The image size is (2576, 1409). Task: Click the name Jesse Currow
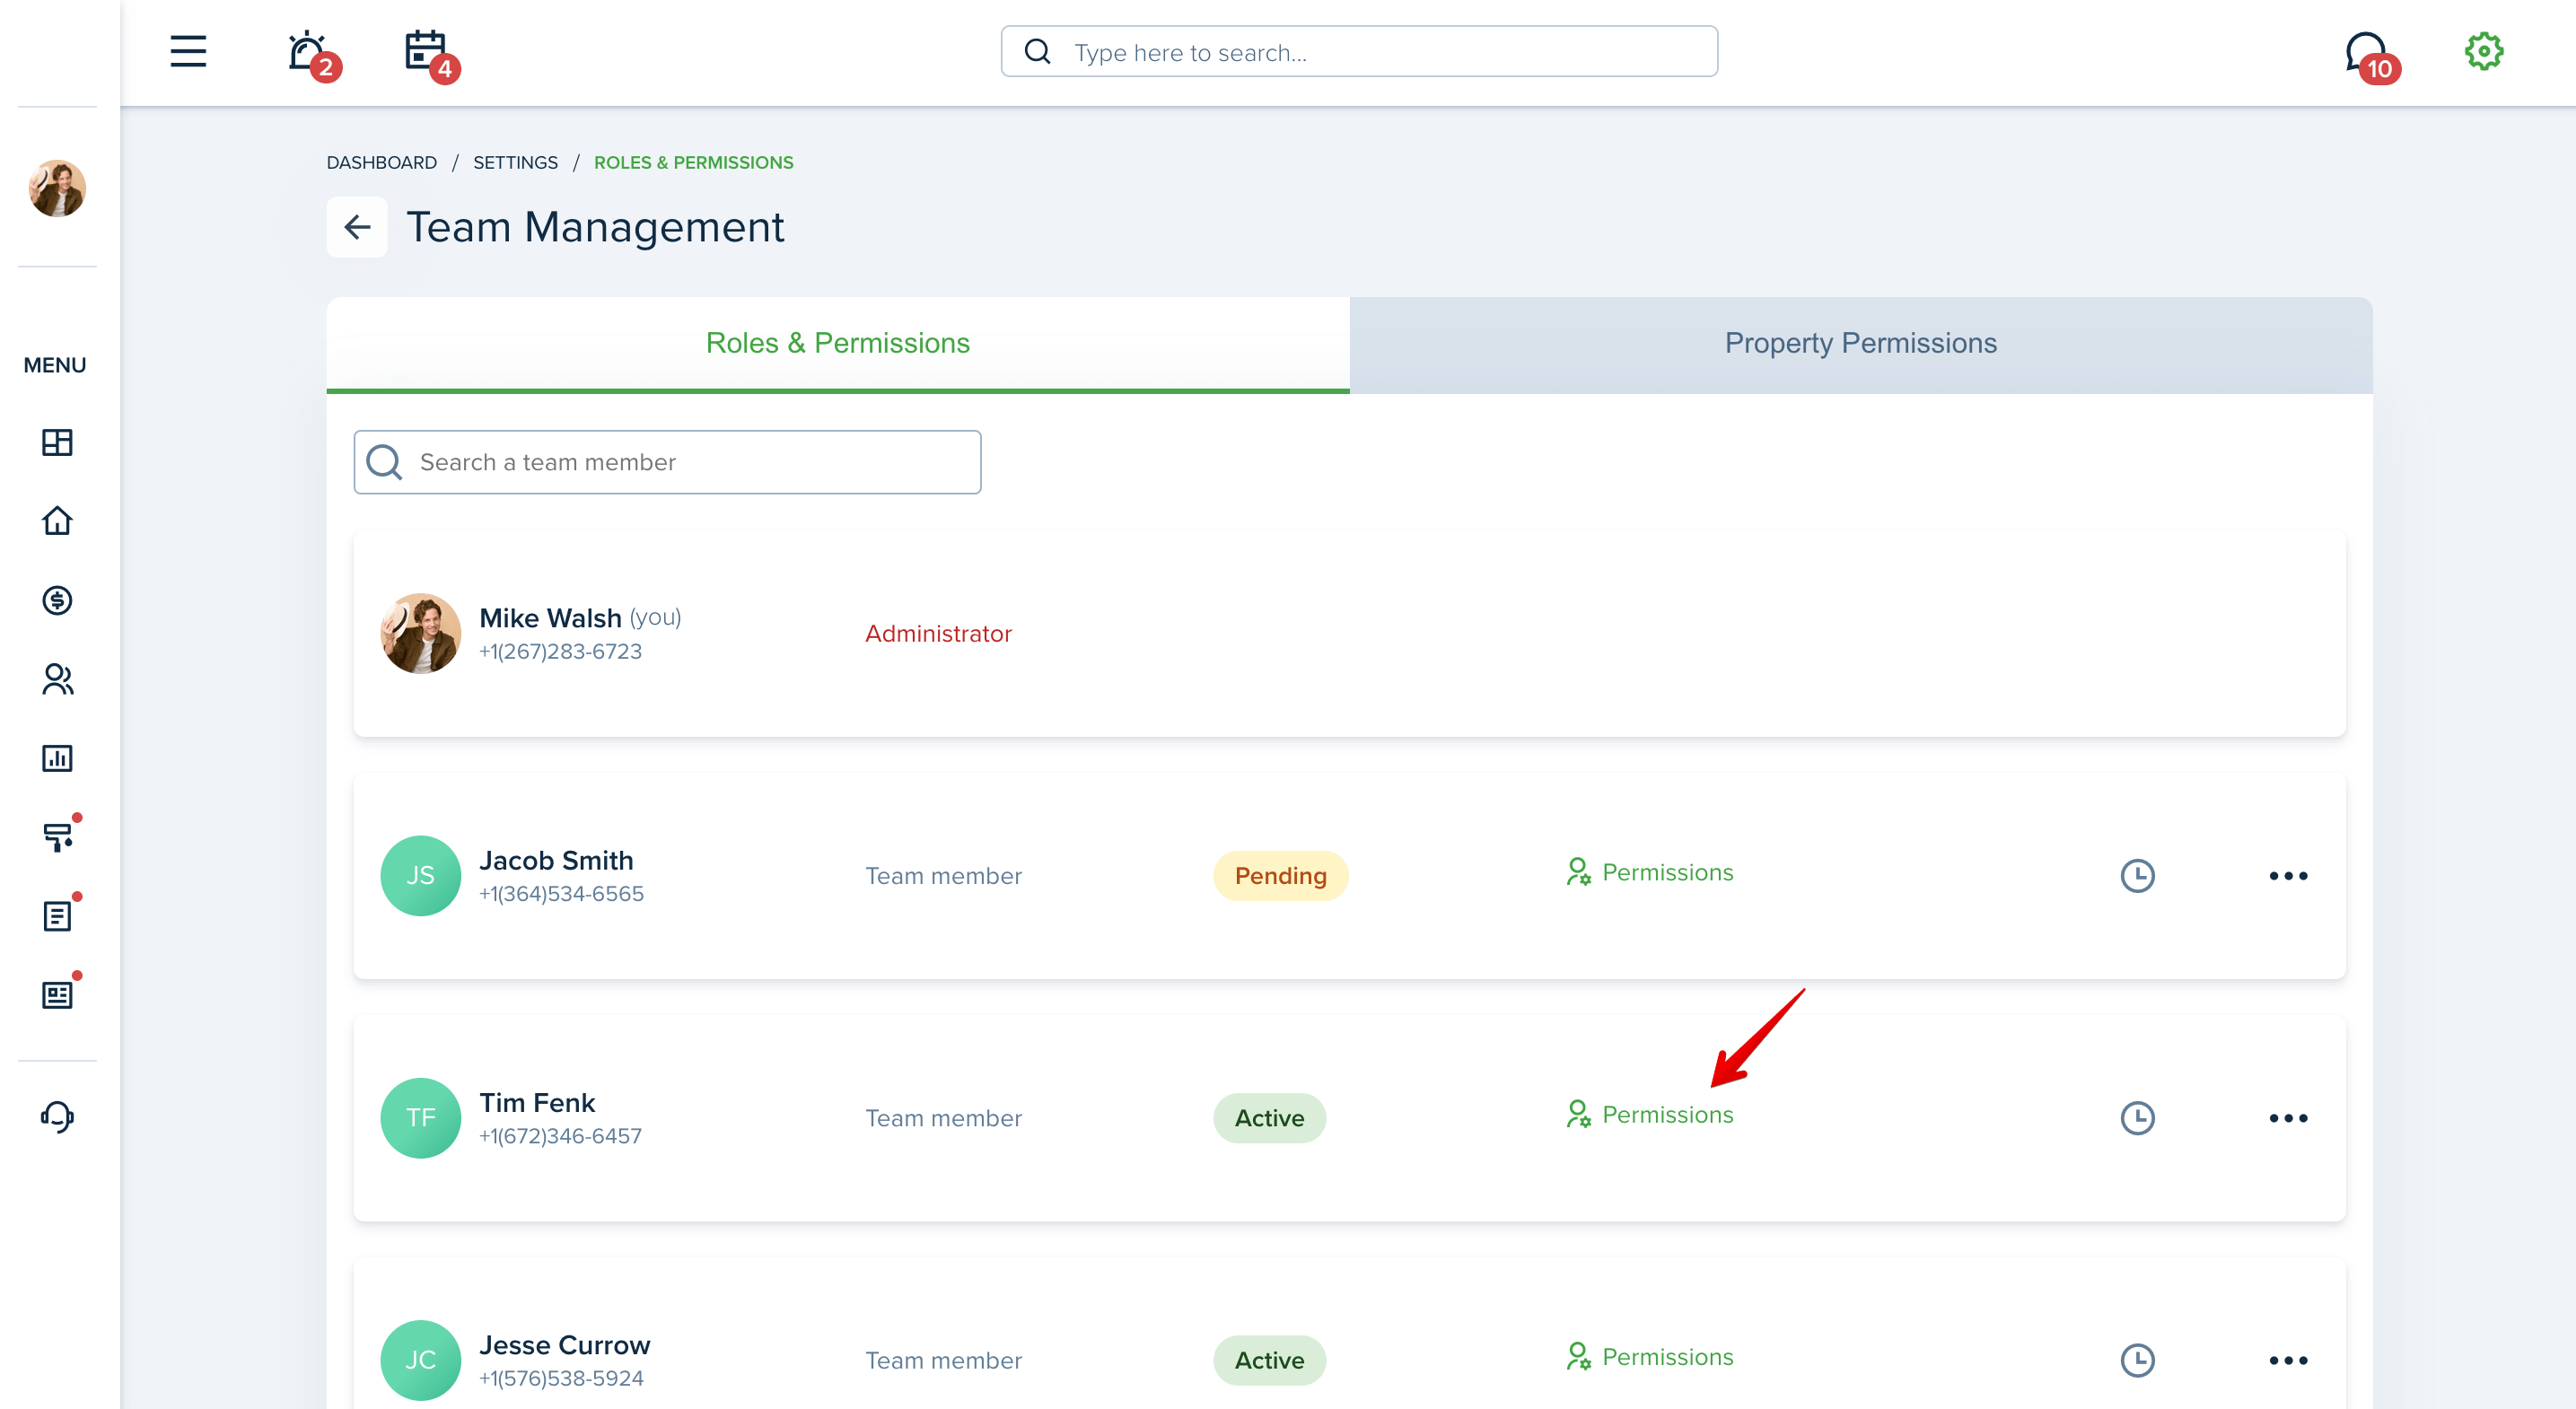(x=564, y=1345)
